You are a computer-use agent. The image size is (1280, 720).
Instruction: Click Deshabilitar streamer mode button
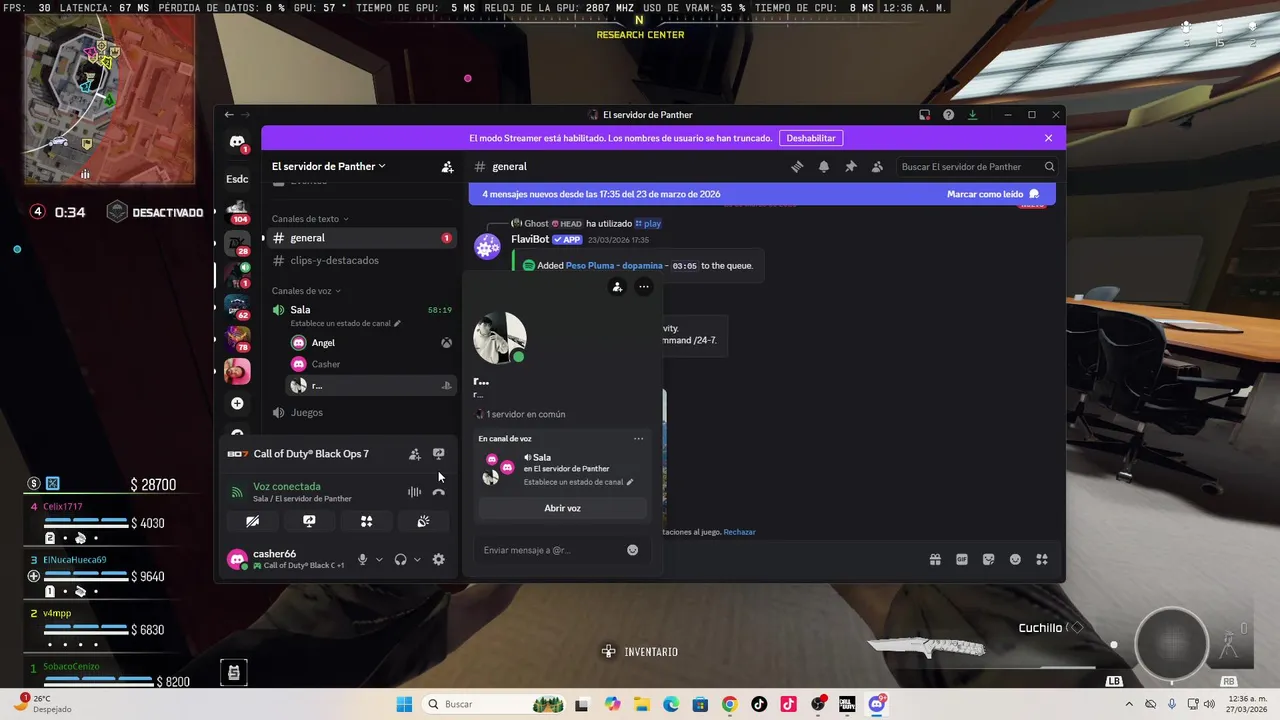[x=810, y=138]
